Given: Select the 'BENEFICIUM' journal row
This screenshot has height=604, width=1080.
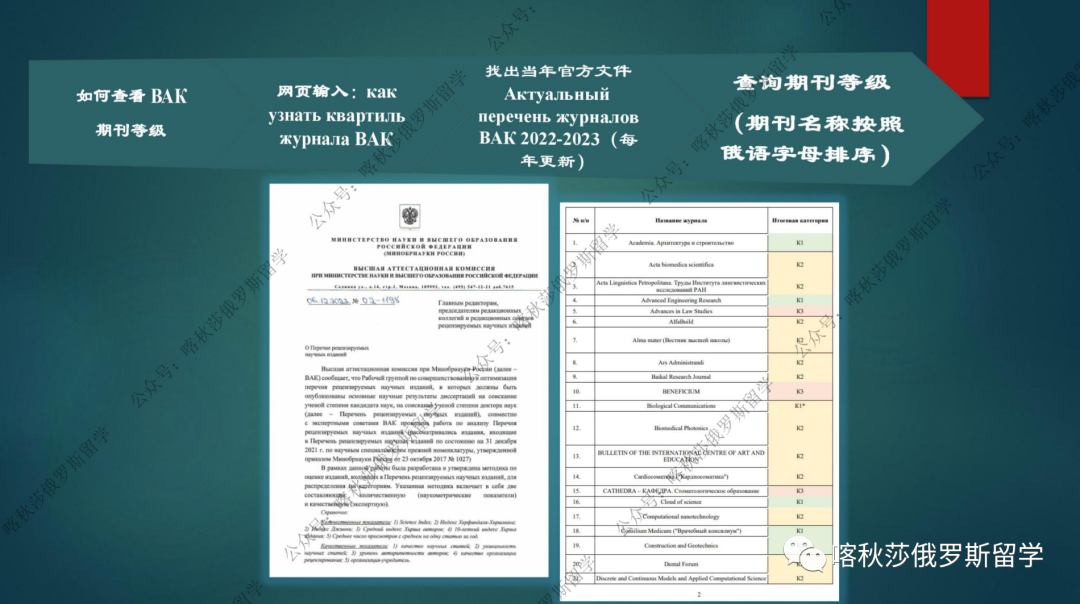Looking at the screenshot, I should (x=699, y=391).
